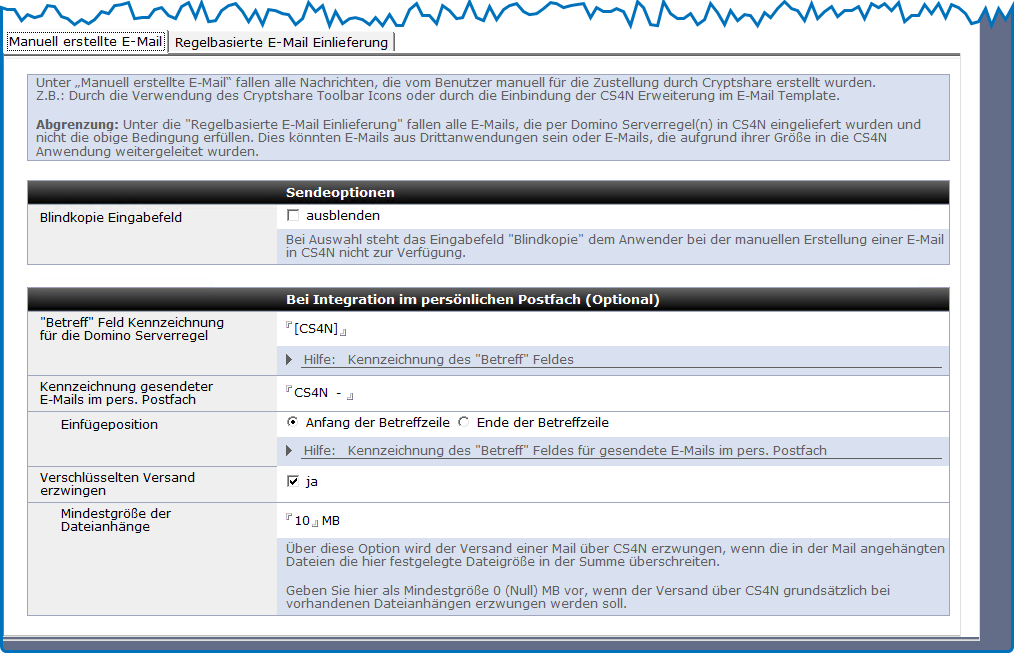Screen dimensions: 1014x653
Task: Click the Mindestgröße der Dateianhänge label
Action: coord(115,520)
